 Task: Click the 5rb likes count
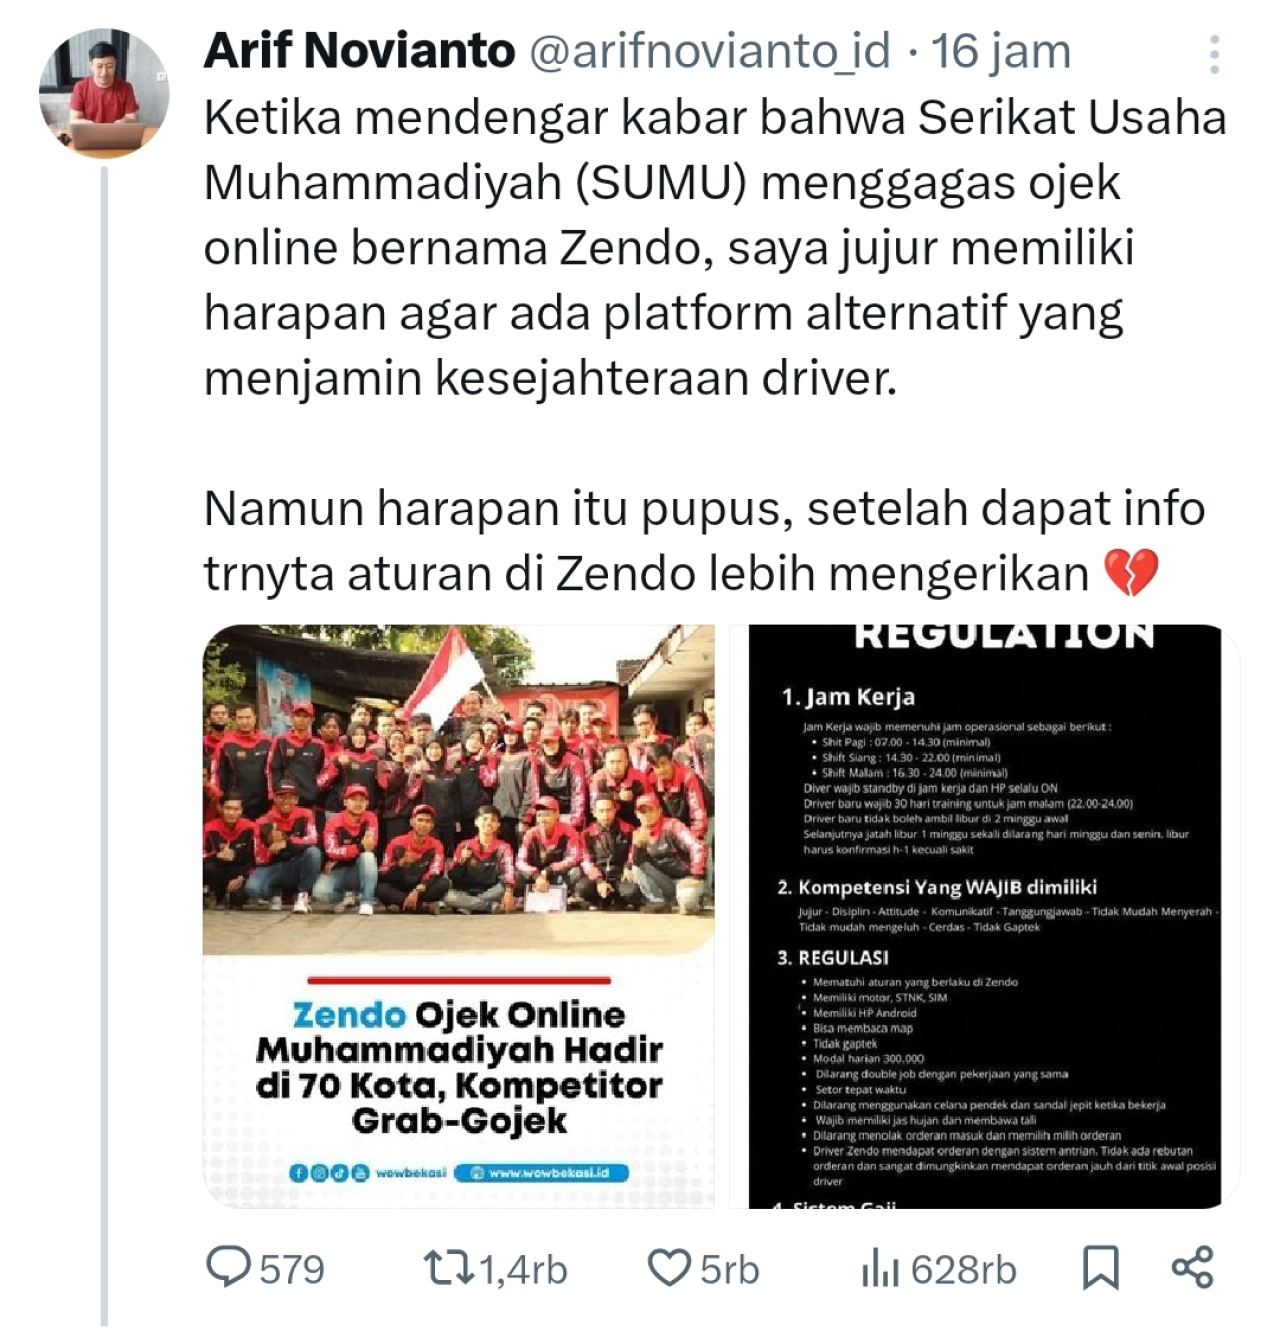729,1270
